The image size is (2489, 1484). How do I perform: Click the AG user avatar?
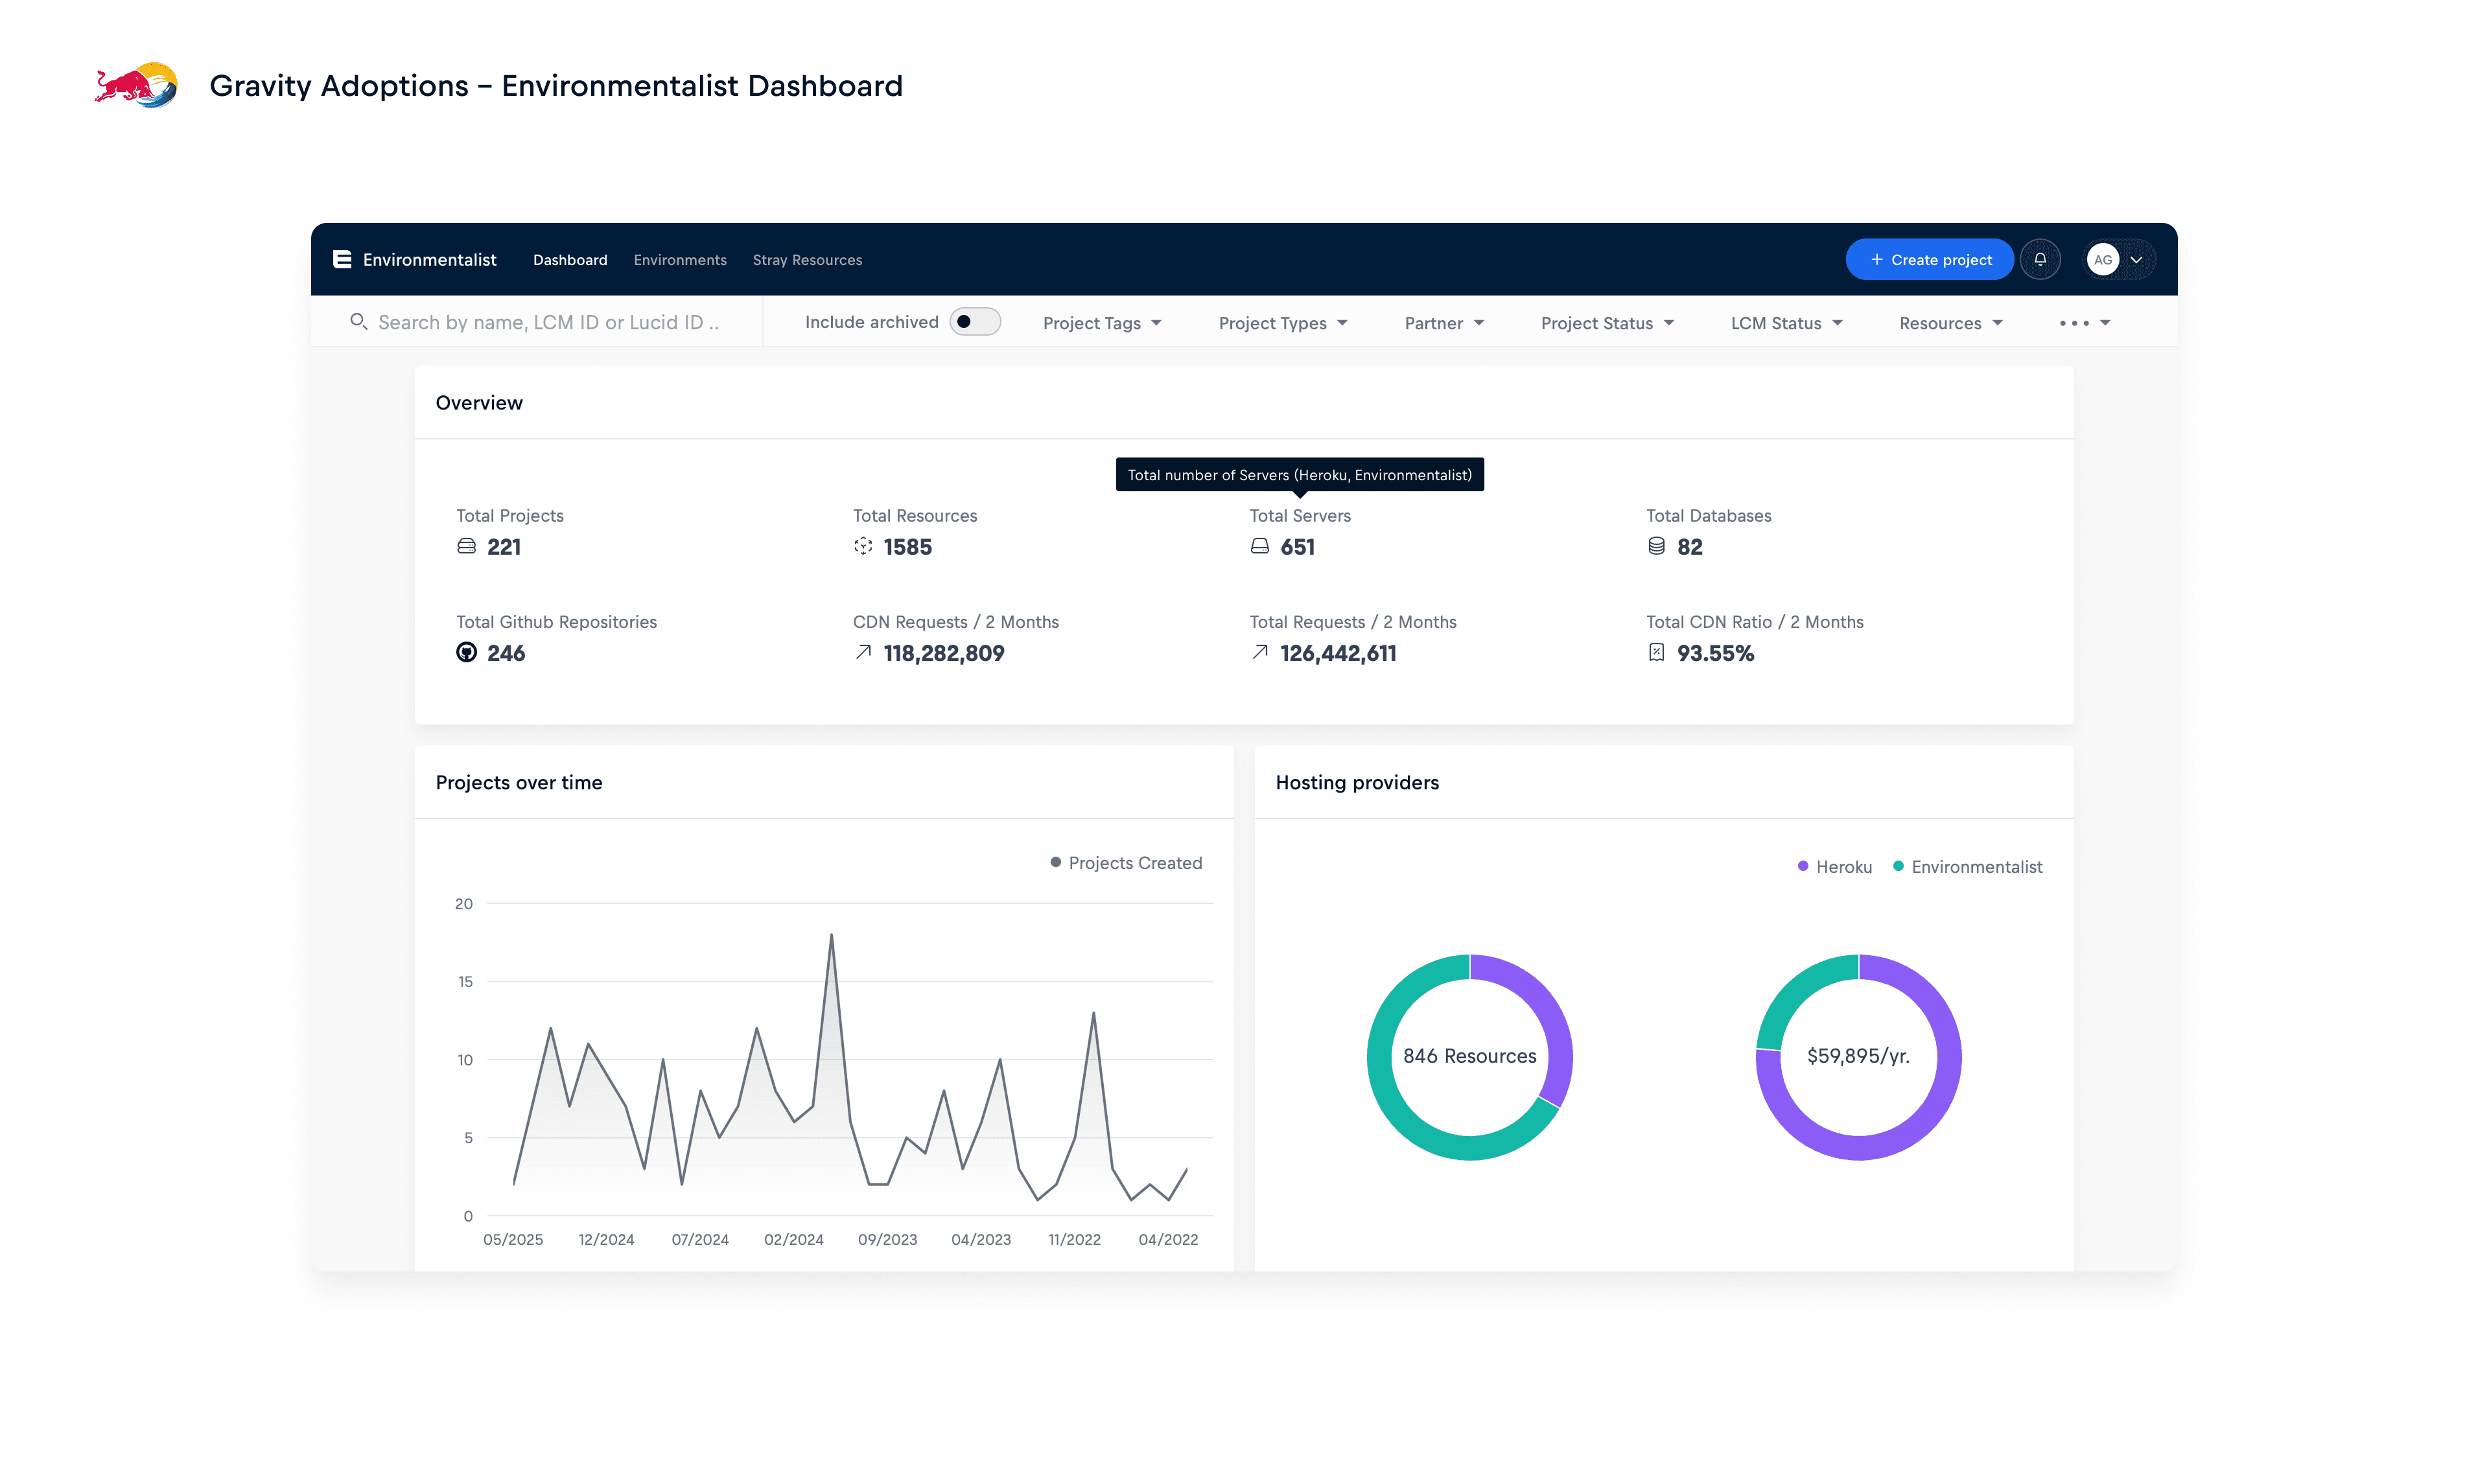[2103, 259]
